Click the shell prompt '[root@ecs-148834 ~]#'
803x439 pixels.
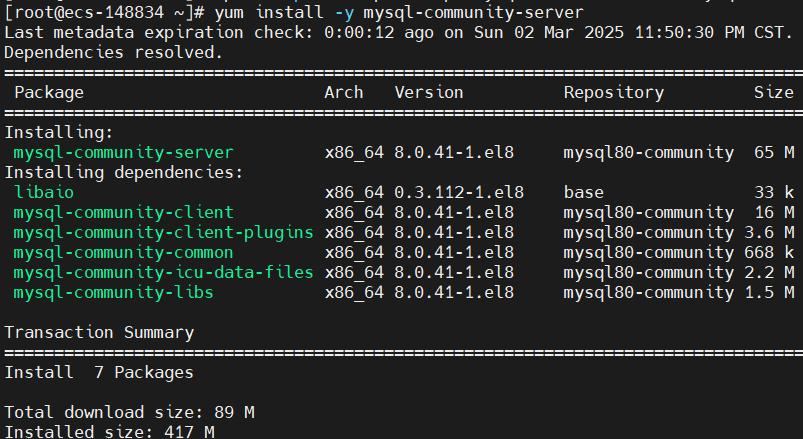tap(104, 12)
